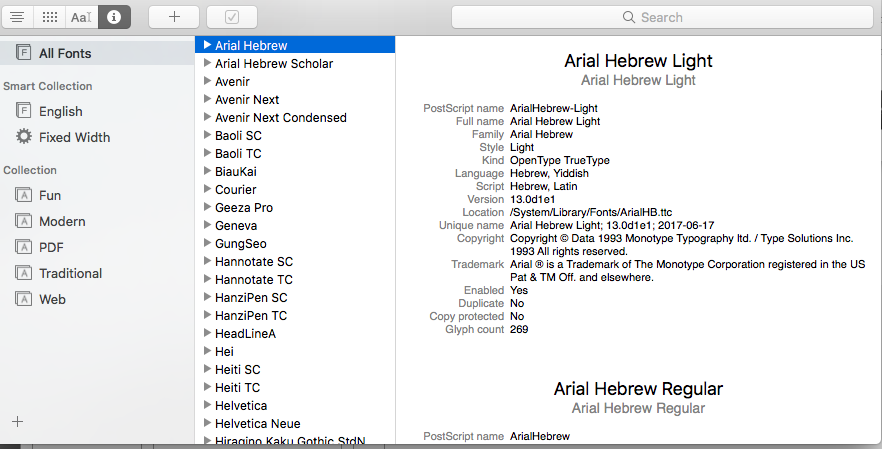Switch to custom text preview mode
882x449 pixels.
82,17
